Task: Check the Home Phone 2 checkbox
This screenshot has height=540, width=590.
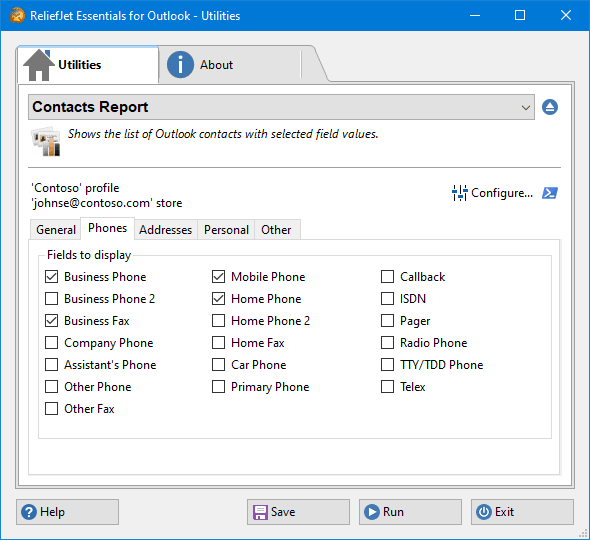Action: 219,321
